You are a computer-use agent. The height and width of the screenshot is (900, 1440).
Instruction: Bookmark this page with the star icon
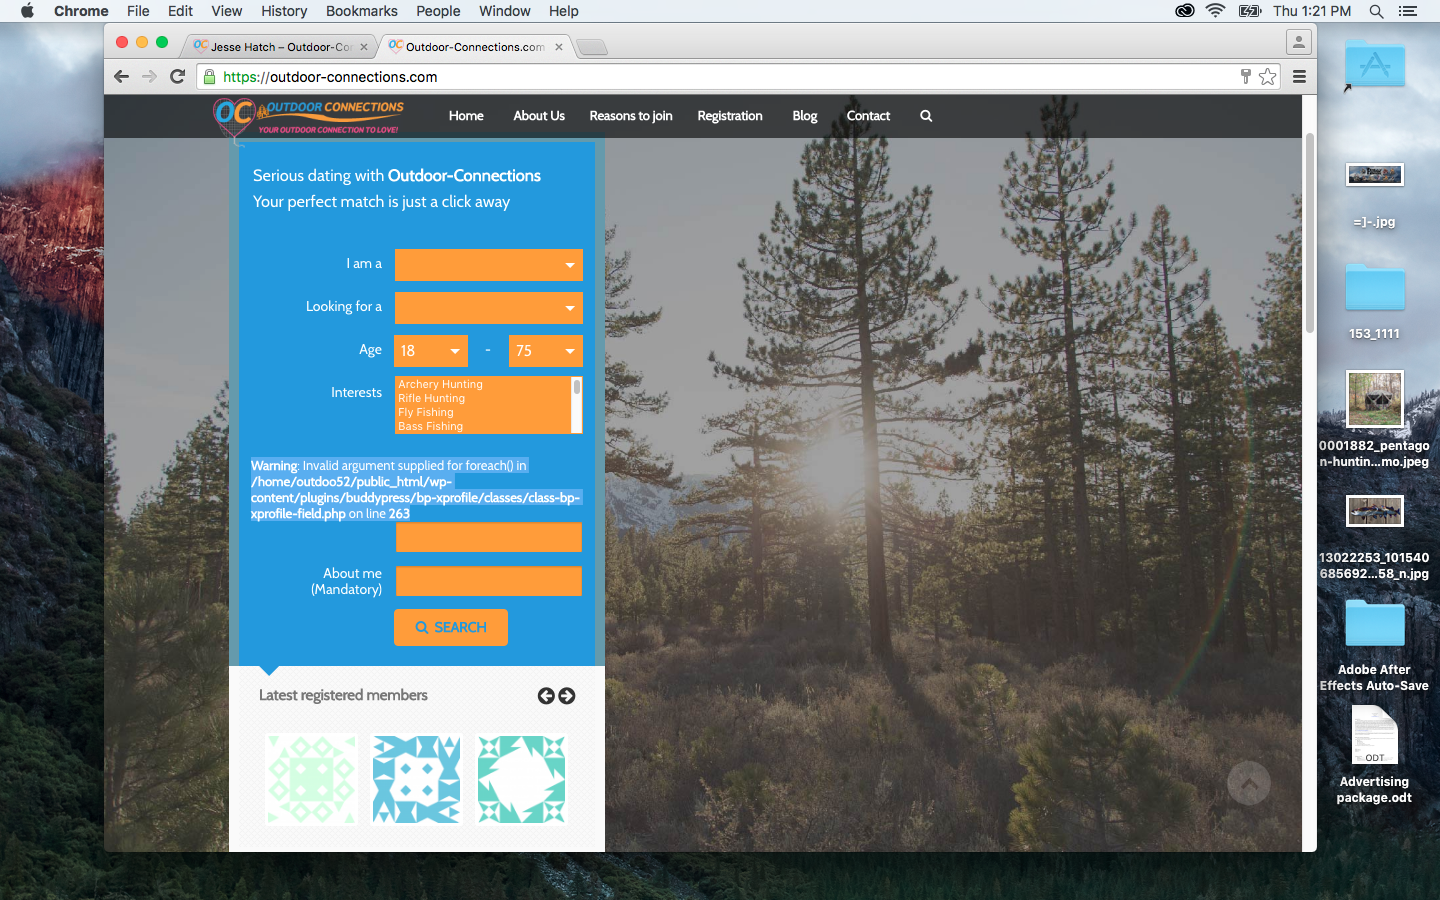coord(1268,77)
